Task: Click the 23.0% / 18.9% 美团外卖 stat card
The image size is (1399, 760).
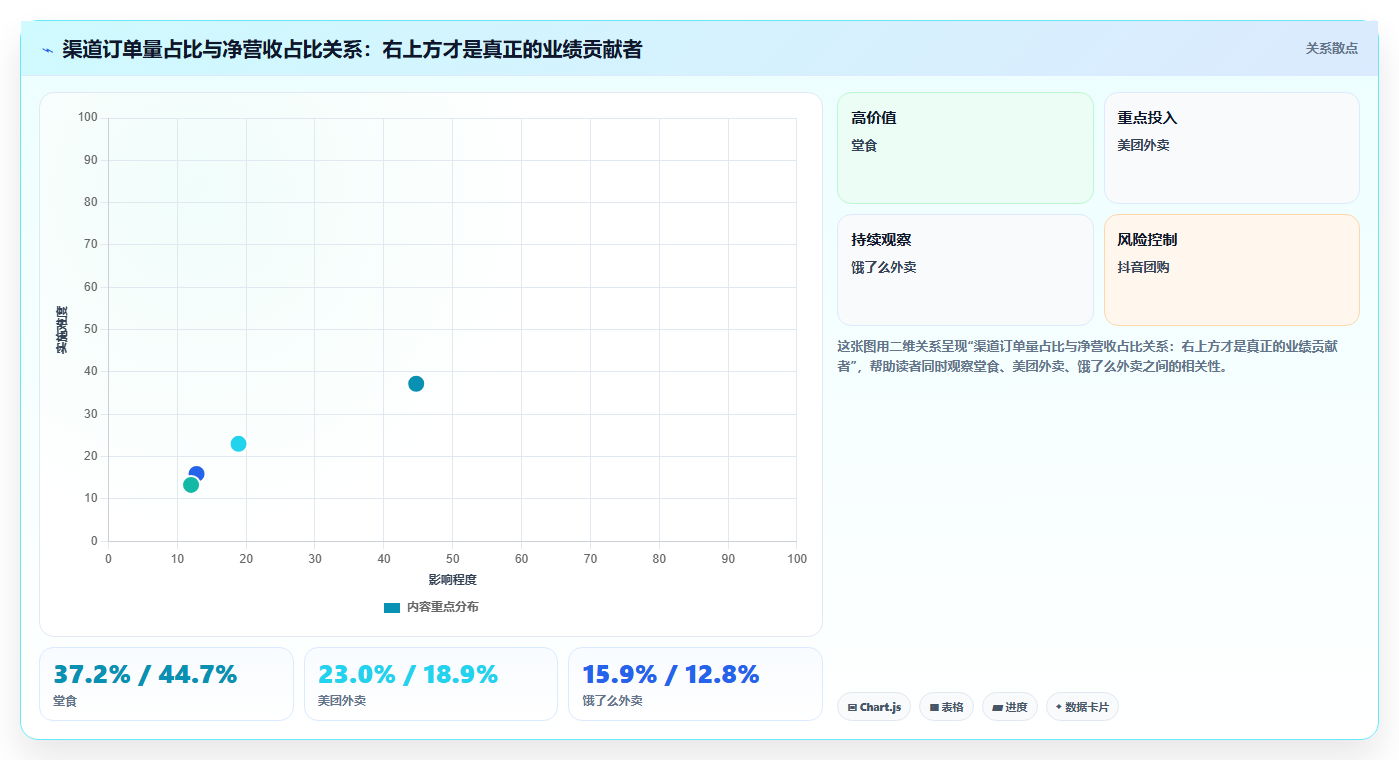Action: point(430,684)
